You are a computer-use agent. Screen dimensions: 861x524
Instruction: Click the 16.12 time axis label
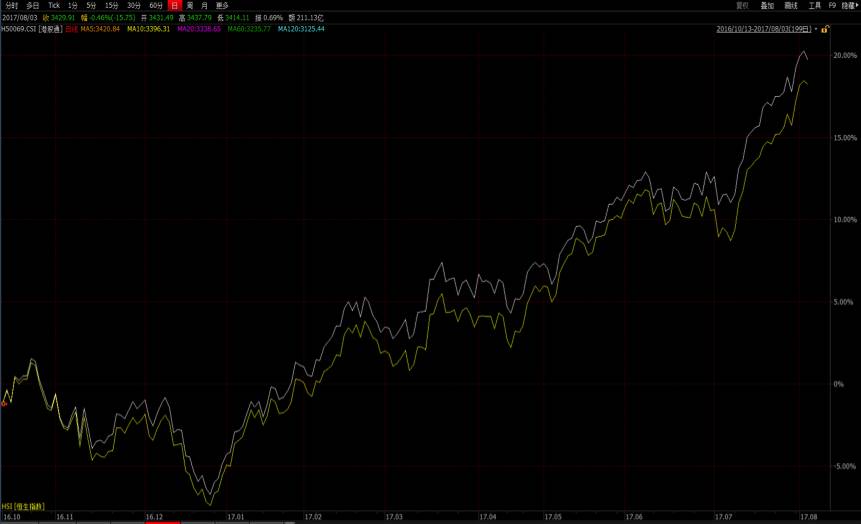[x=154, y=517]
